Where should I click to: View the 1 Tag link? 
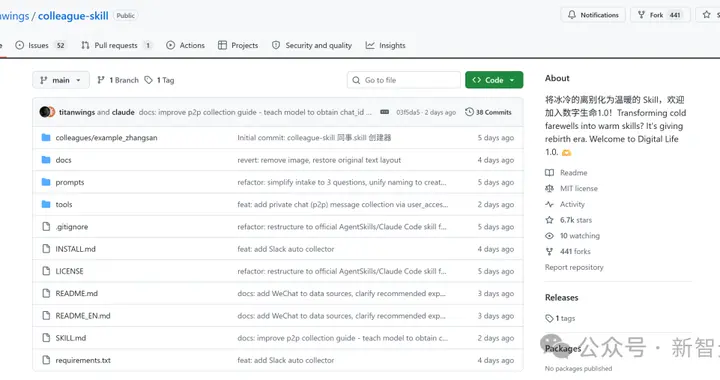(x=159, y=80)
